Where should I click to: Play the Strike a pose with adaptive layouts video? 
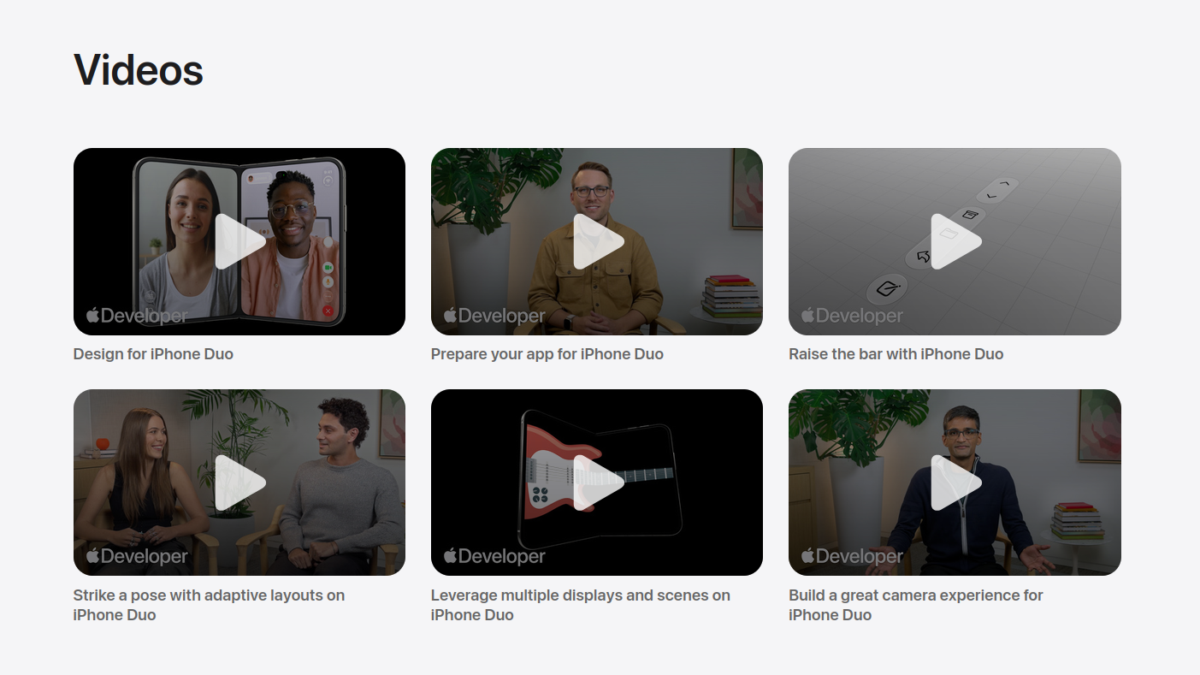click(x=239, y=482)
